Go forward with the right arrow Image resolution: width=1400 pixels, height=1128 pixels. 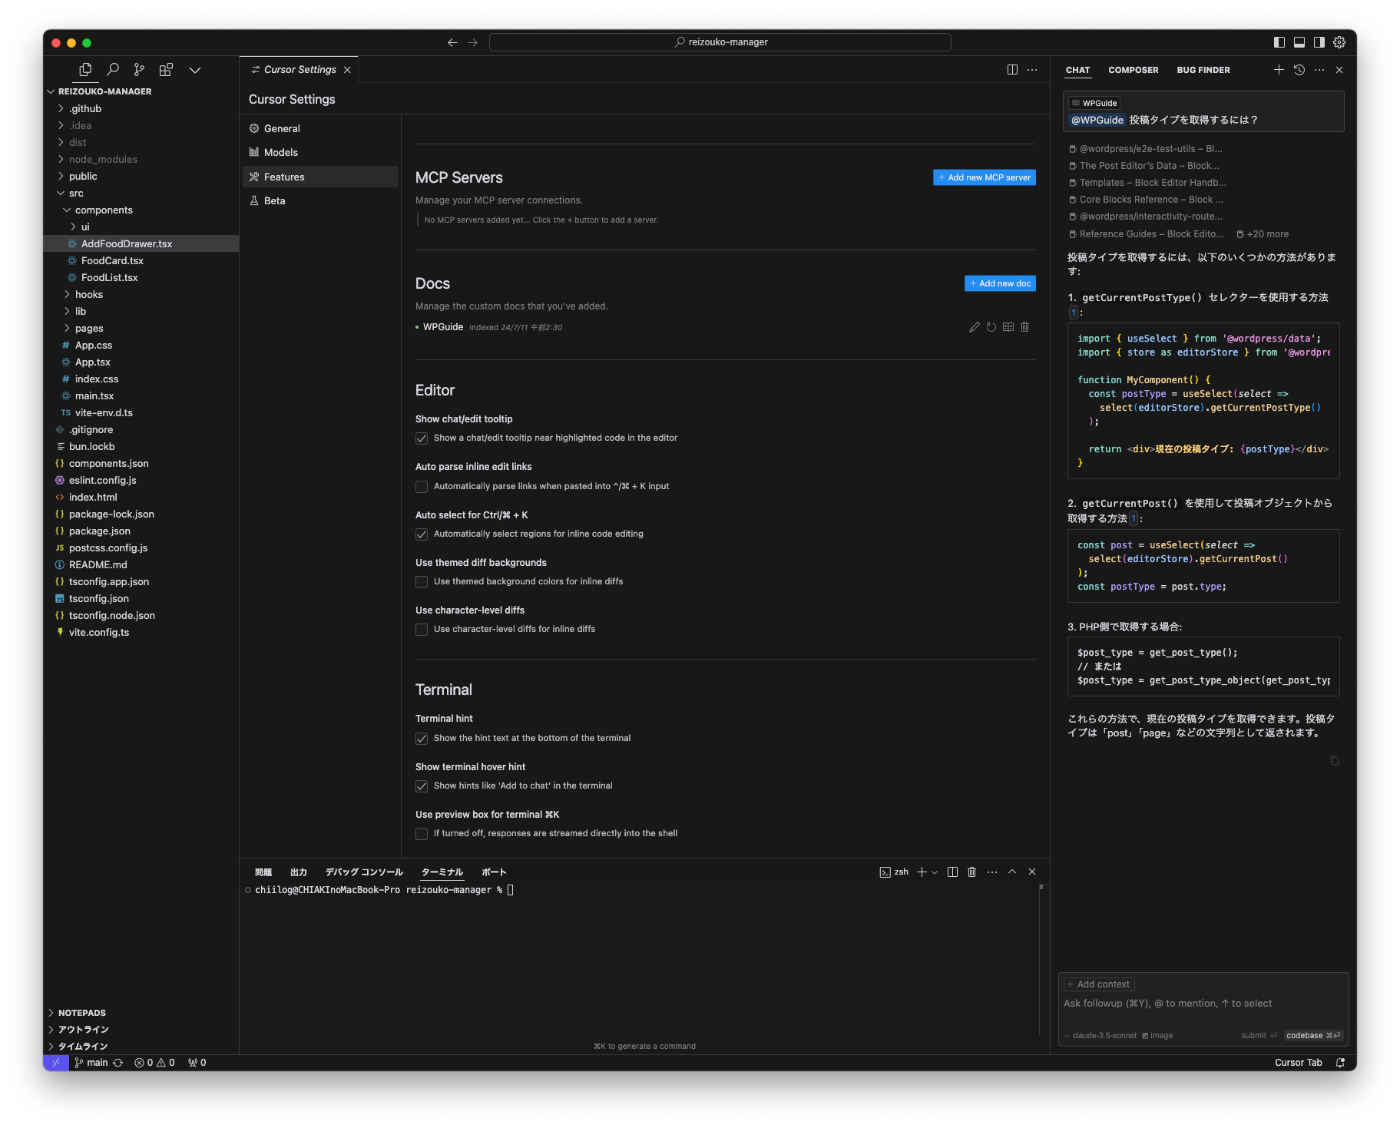[473, 42]
